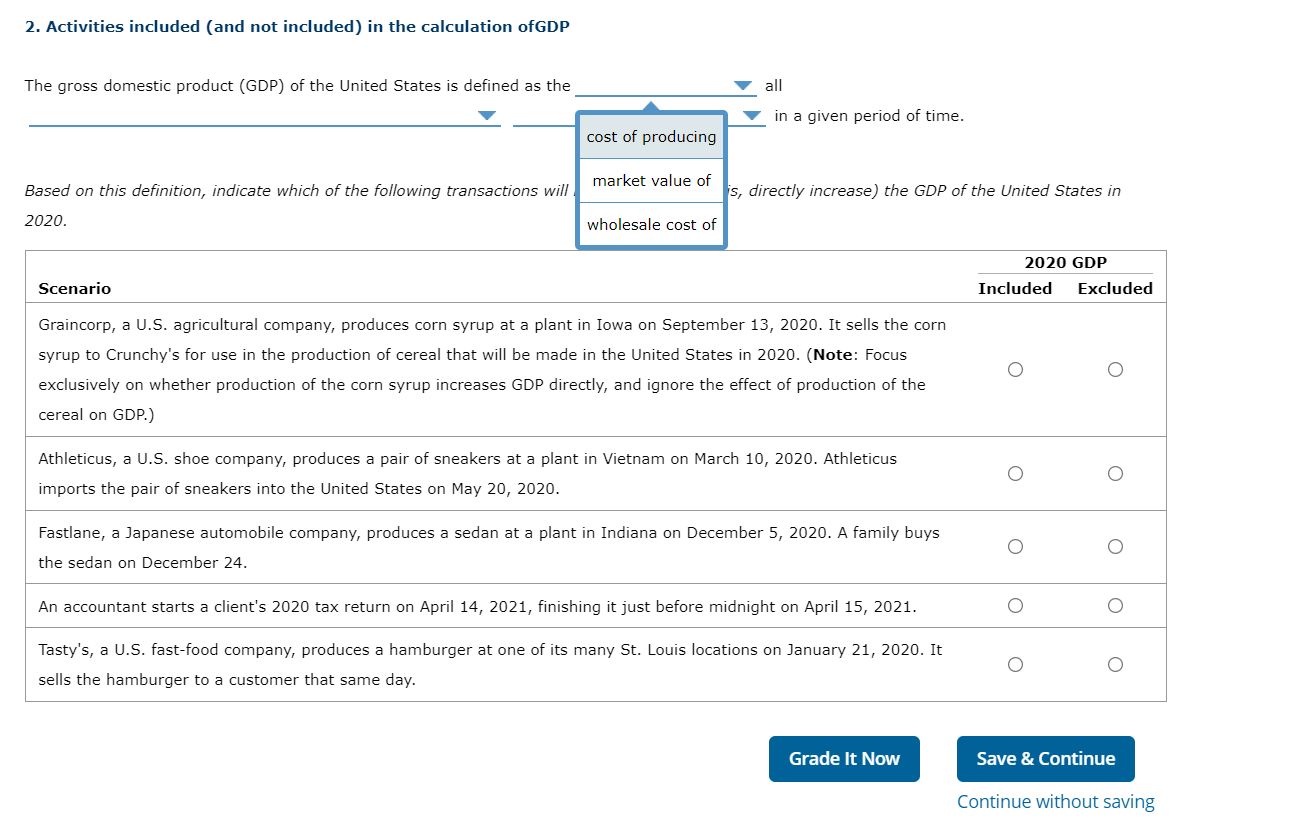The width and height of the screenshot is (1305, 821).
Task: Select Included for the Athleticus sneakers scenario
Action: (x=1015, y=473)
